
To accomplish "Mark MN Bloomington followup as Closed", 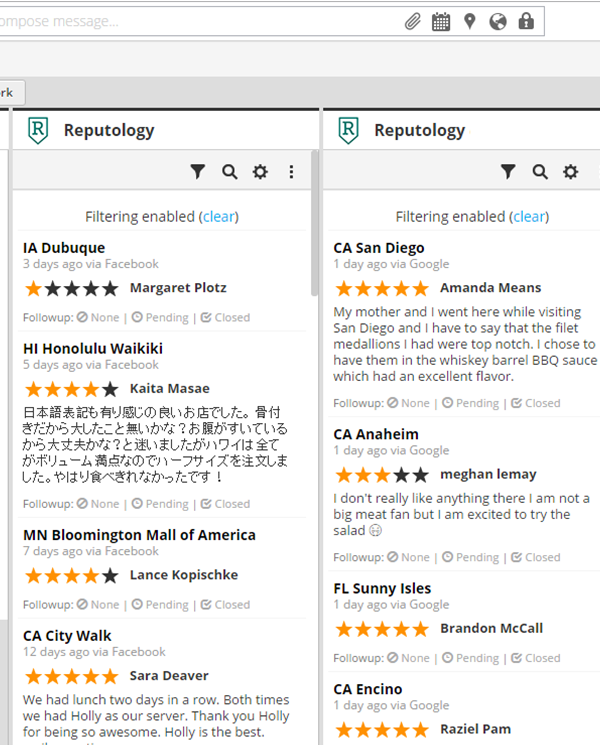I will pos(225,604).
